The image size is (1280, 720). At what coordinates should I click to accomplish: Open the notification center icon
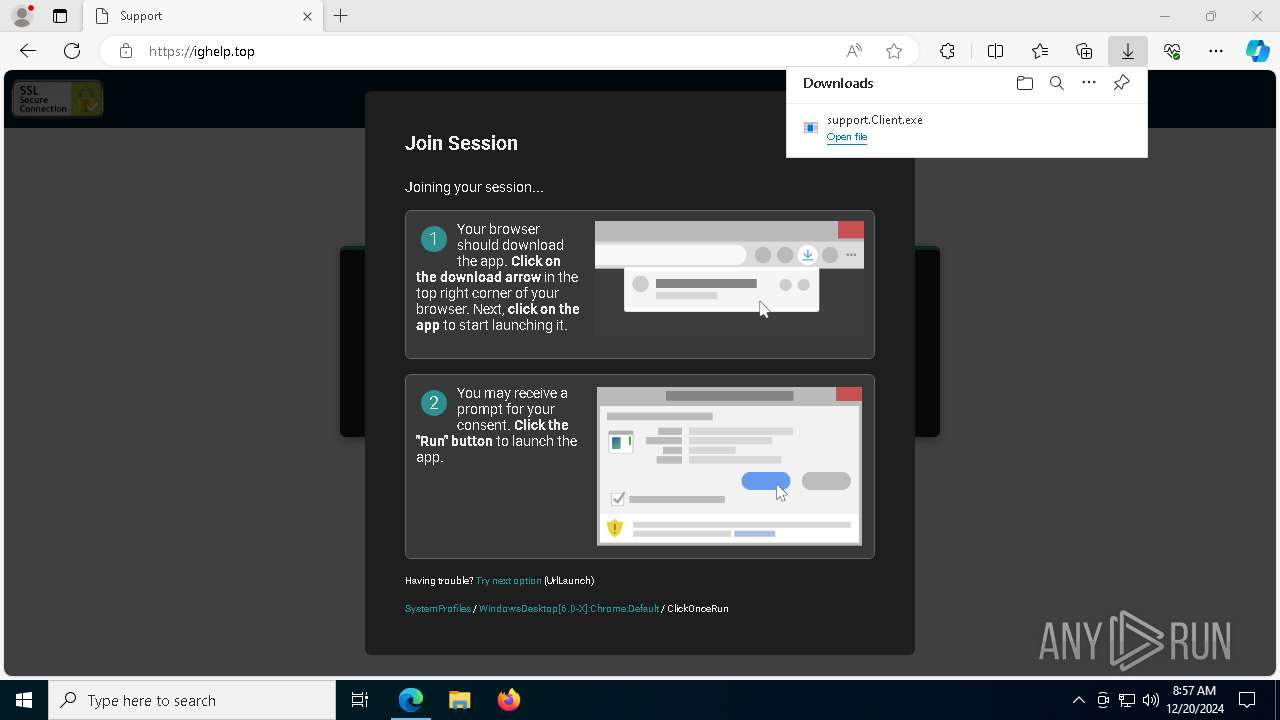[1247, 700]
